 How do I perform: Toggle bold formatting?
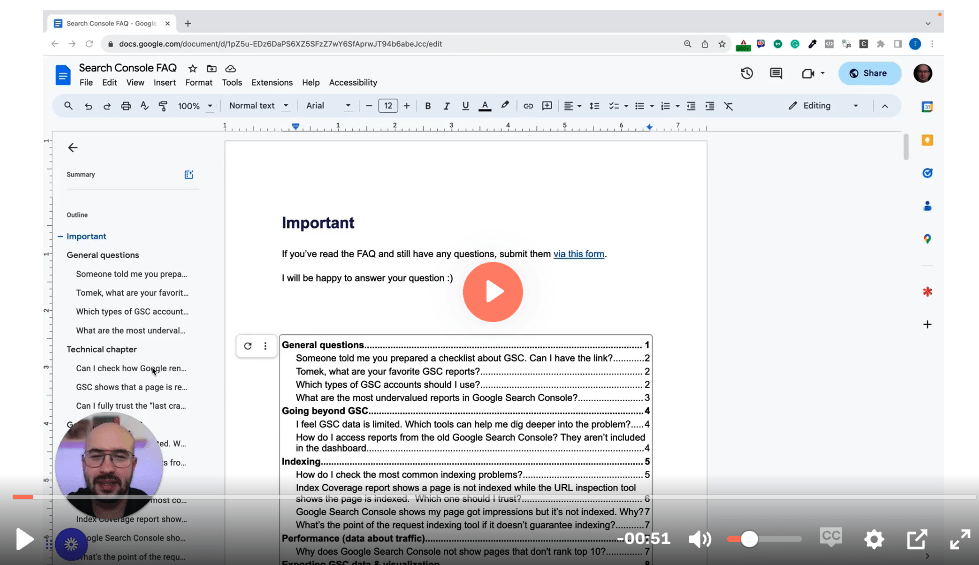tap(428, 106)
